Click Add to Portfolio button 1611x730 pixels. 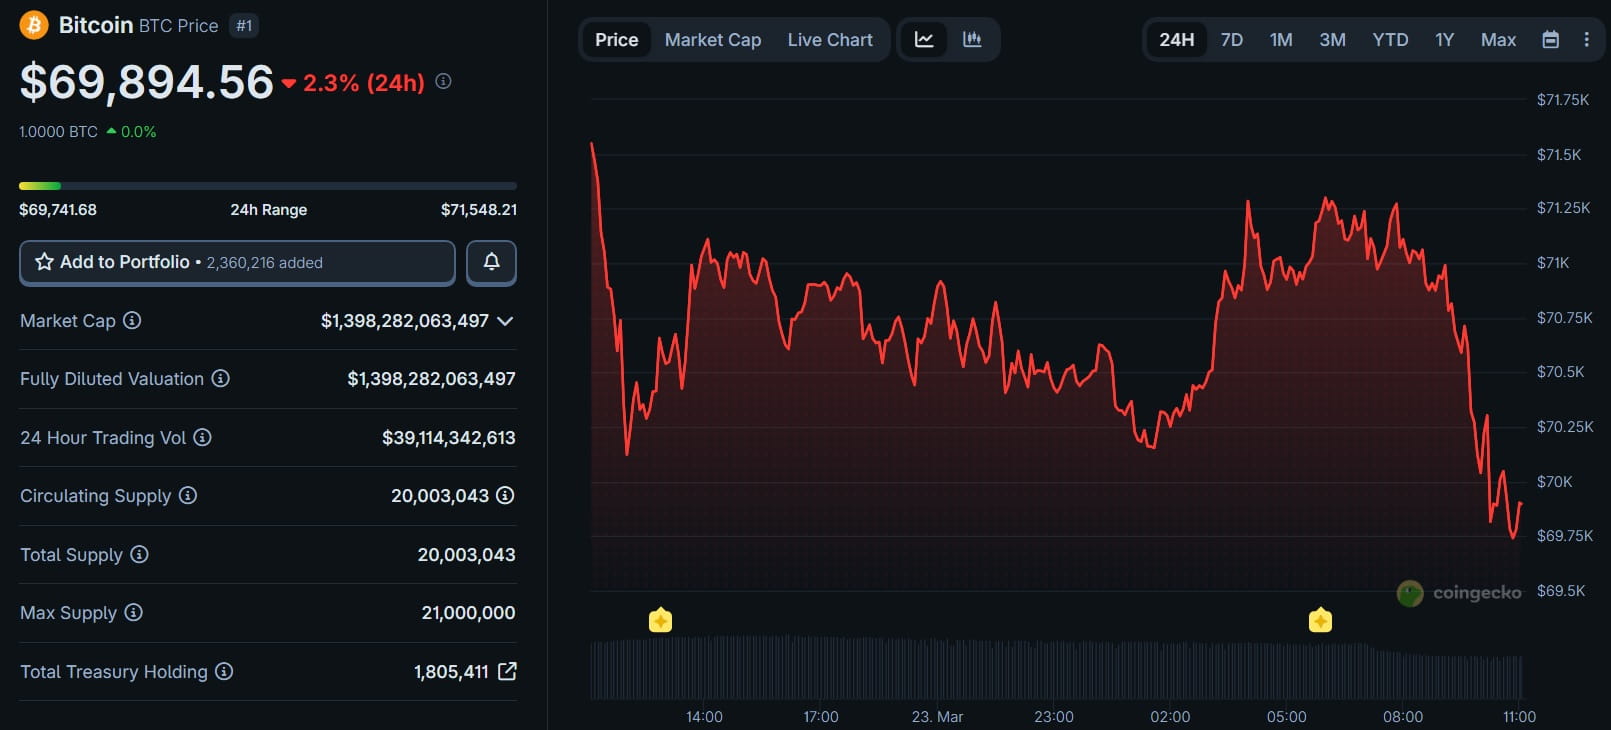[237, 262]
